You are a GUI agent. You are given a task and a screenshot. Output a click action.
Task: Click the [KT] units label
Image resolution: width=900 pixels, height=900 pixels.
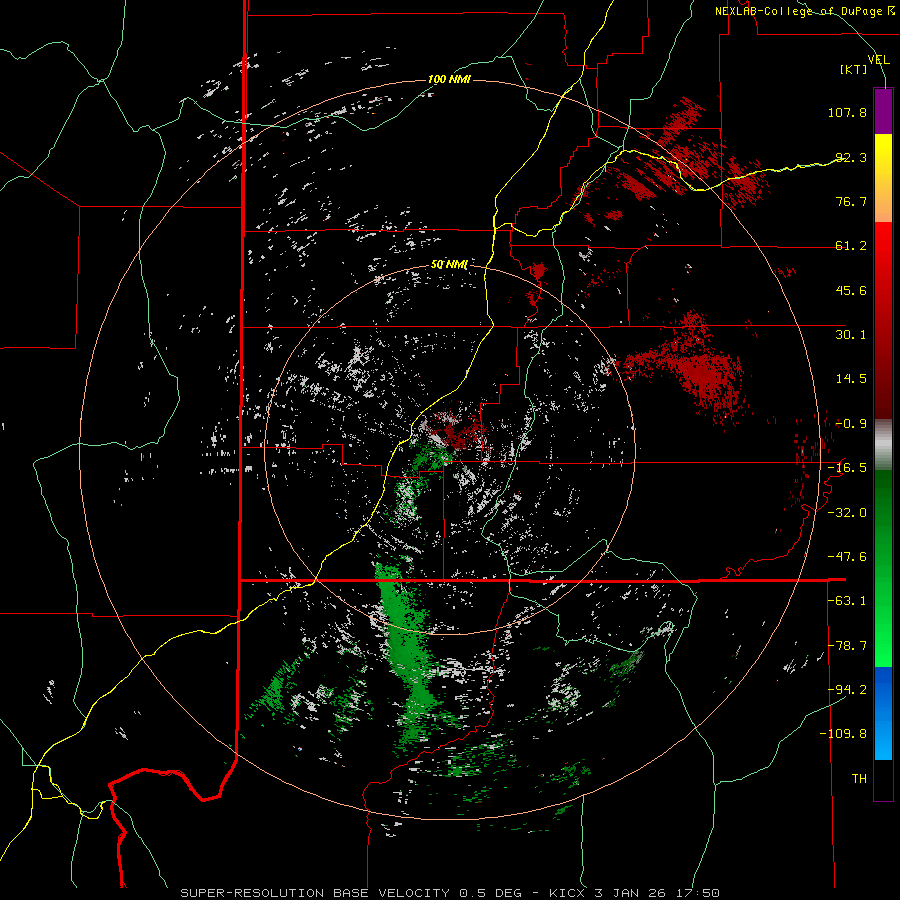coord(854,69)
